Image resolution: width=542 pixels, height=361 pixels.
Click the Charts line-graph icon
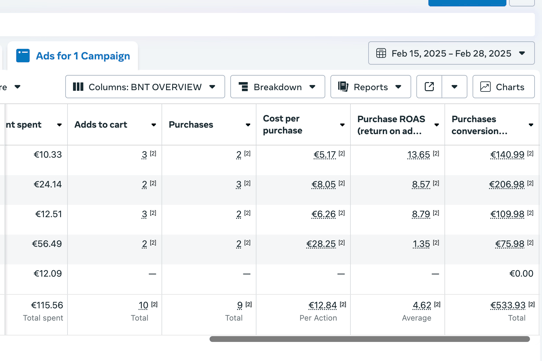[485, 87]
